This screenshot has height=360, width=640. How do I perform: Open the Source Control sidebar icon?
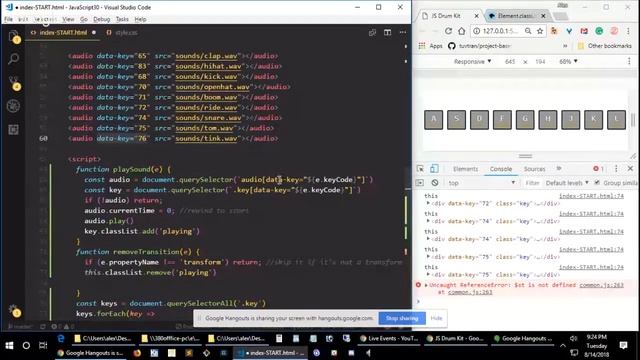click(13, 82)
